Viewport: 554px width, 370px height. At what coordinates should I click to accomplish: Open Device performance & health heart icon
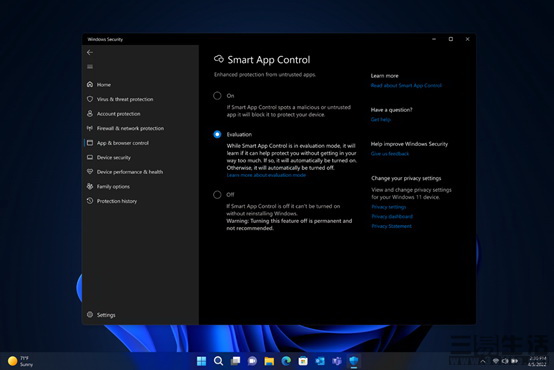coord(90,172)
